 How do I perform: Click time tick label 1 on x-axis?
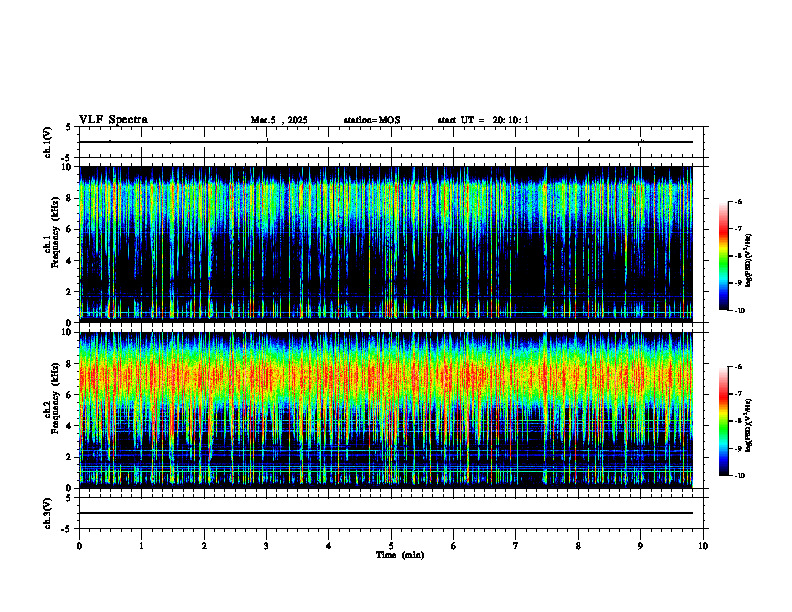pyautogui.click(x=141, y=546)
